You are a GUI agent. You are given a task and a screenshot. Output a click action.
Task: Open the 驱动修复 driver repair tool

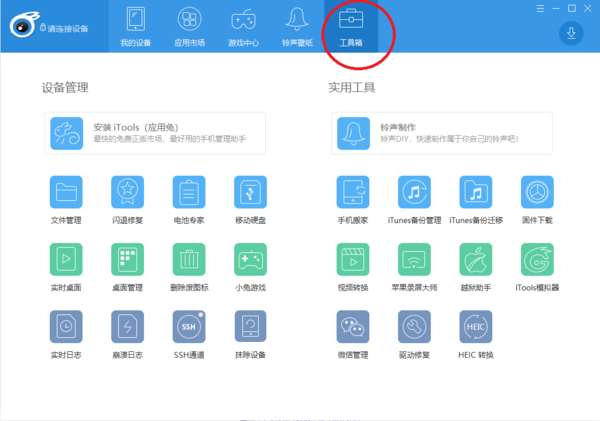pyautogui.click(x=414, y=326)
